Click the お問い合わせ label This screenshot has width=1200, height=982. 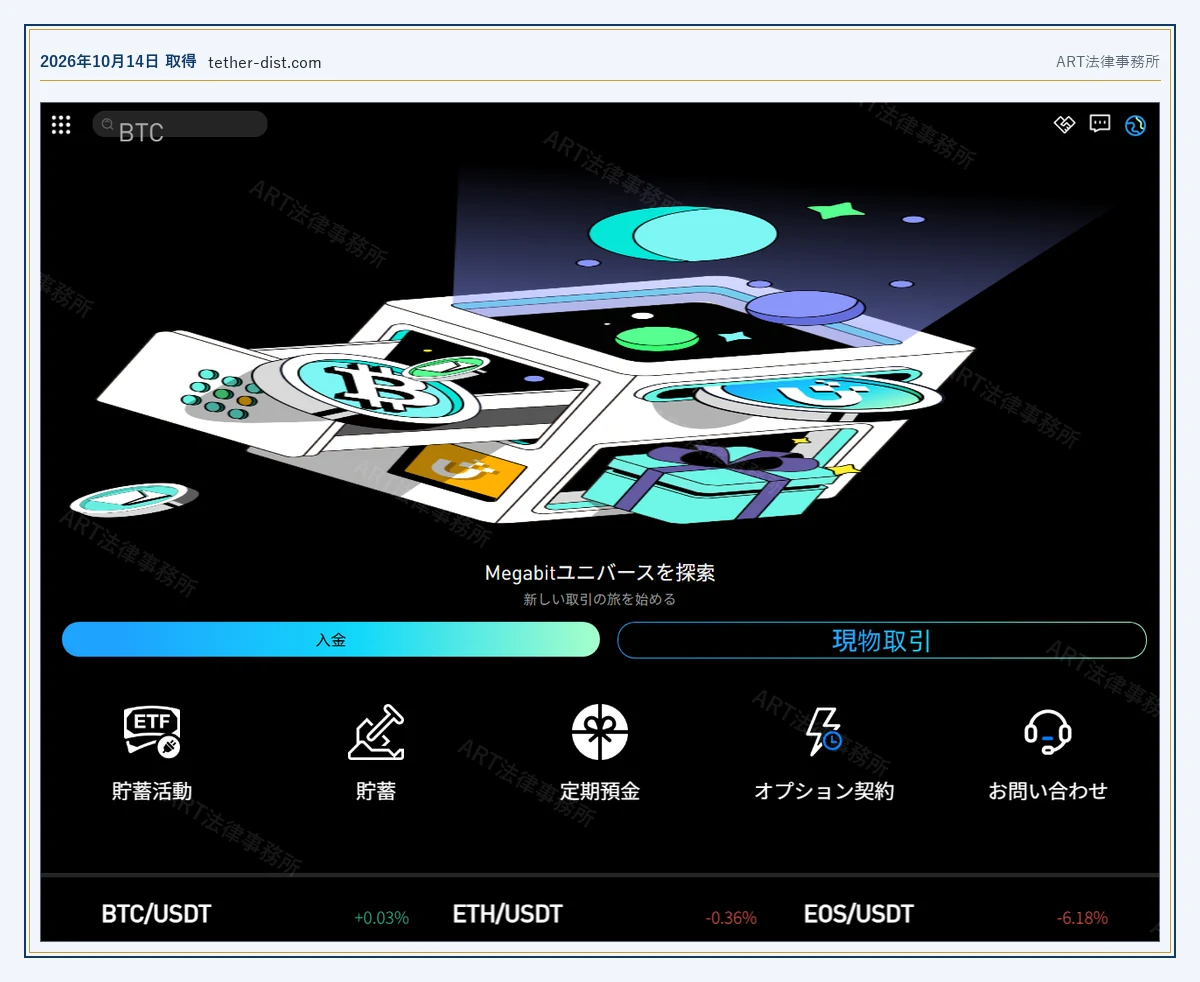pyautogui.click(x=1048, y=791)
